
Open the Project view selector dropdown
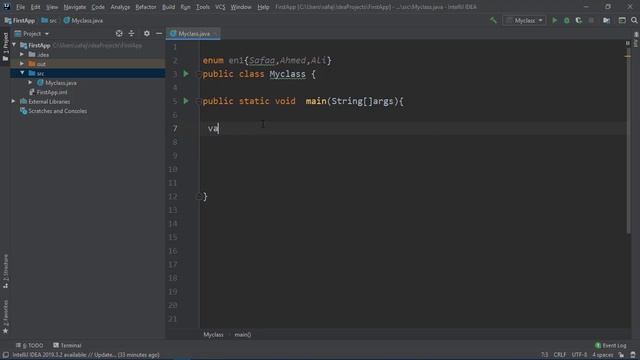pyautogui.click(x=32, y=33)
